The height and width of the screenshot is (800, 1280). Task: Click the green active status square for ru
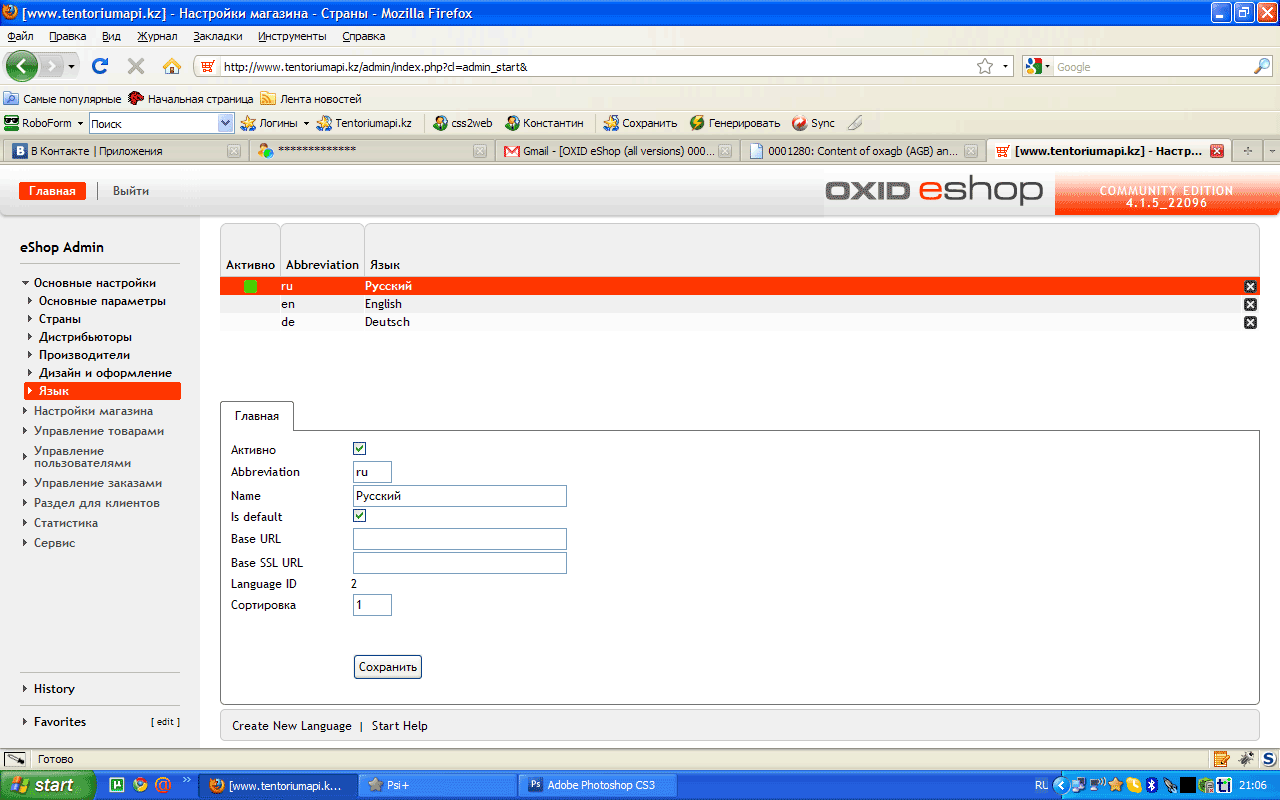pyautogui.click(x=250, y=286)
